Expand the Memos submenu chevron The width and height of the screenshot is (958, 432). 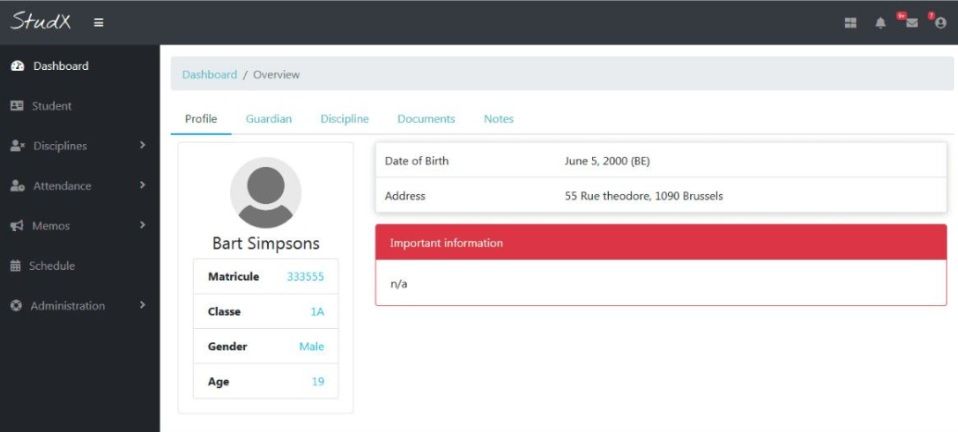(142, 225)
